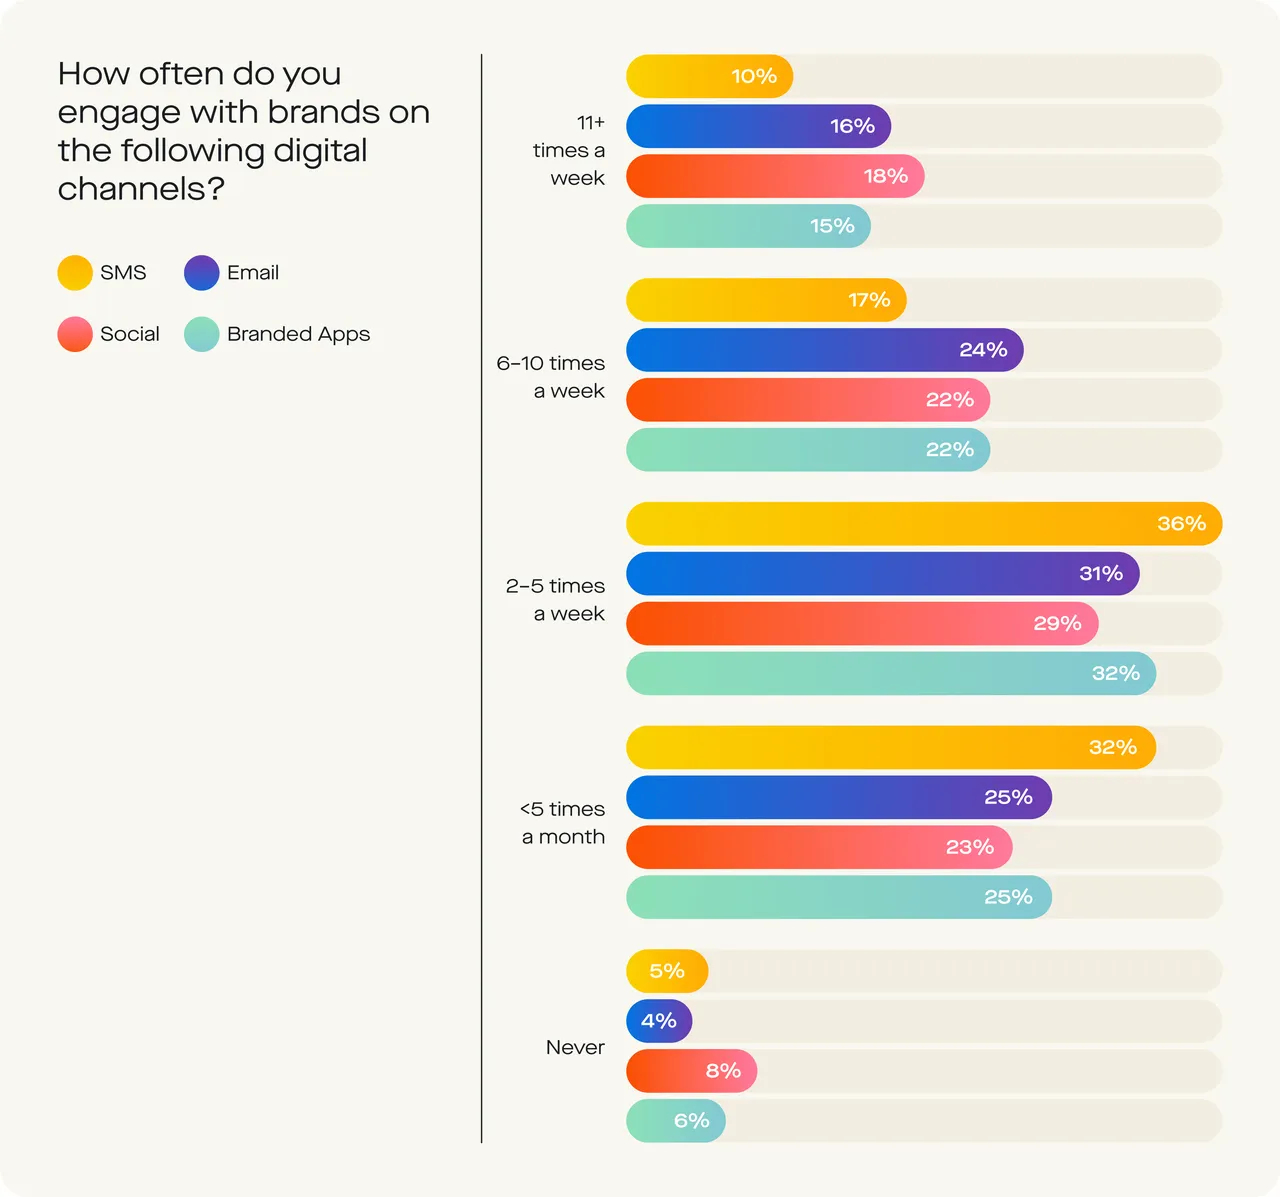Select the 29% Social bar
Viewport: 1280px width, 1197px height.
pyautogui.click(x=862, y=624)
